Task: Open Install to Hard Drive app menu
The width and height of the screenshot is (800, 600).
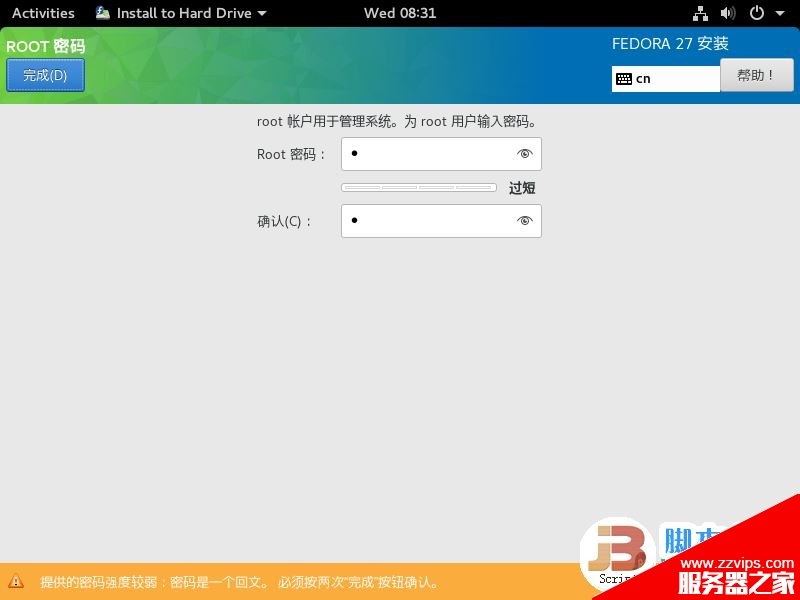Action: (x=181, y=13)
